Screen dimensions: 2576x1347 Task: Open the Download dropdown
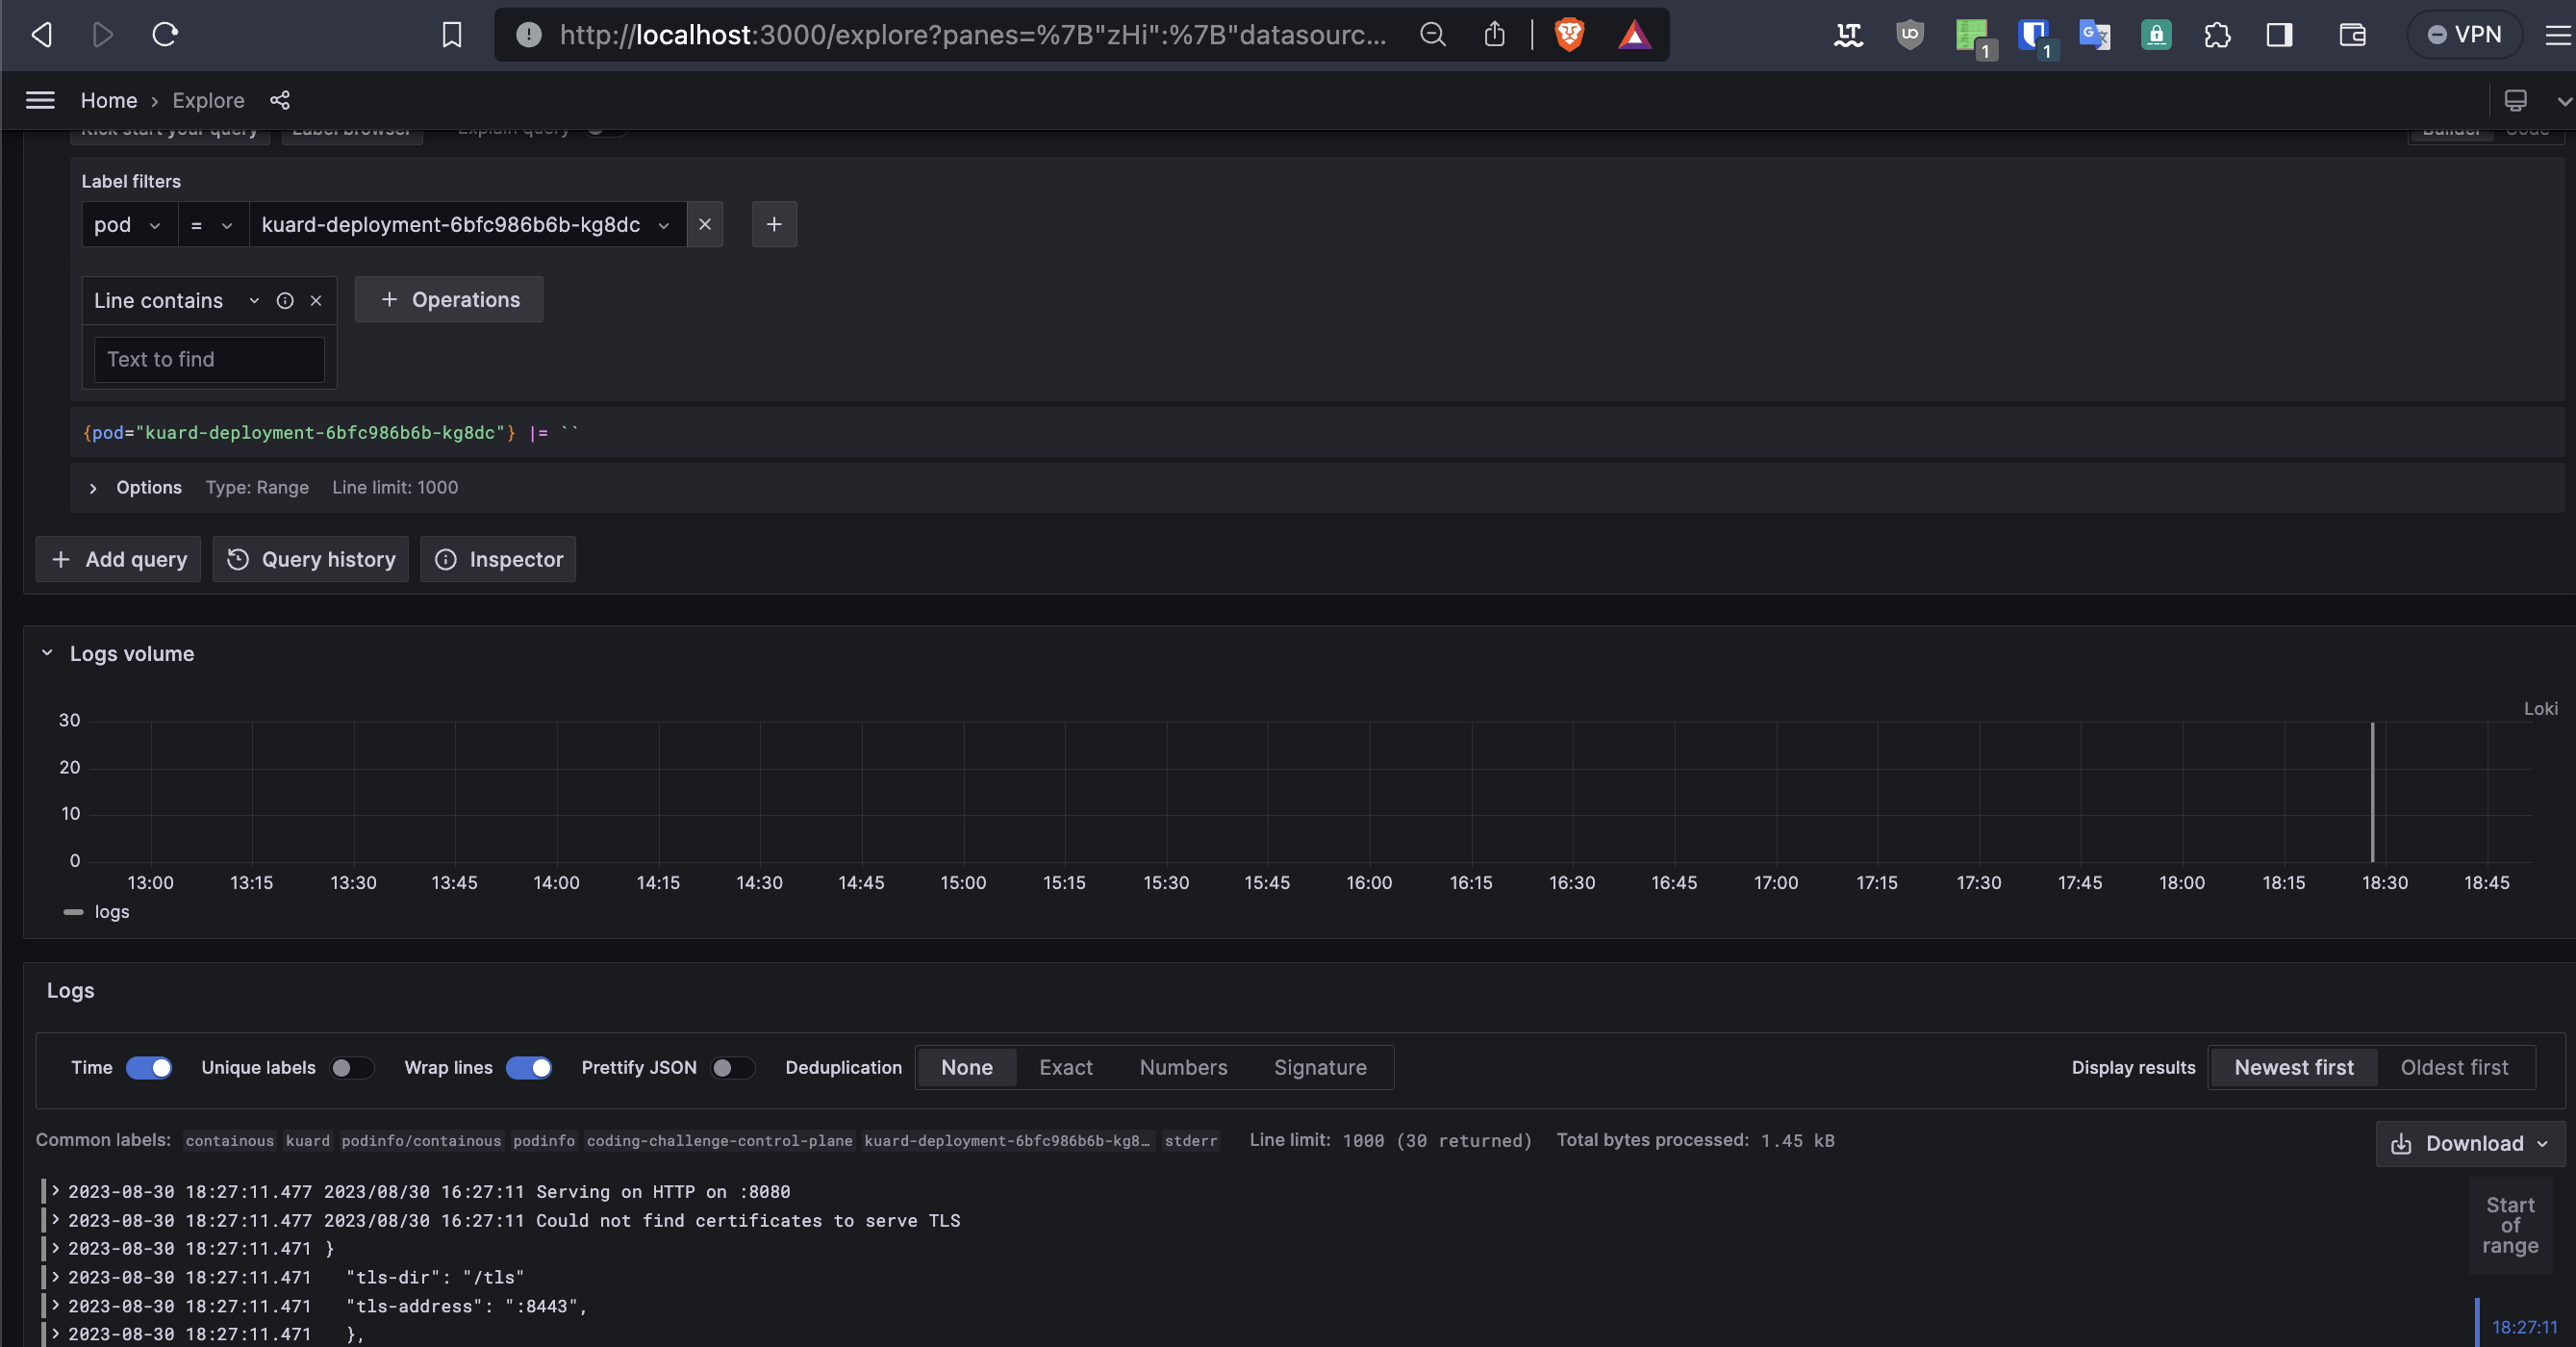[2470, 1143]
